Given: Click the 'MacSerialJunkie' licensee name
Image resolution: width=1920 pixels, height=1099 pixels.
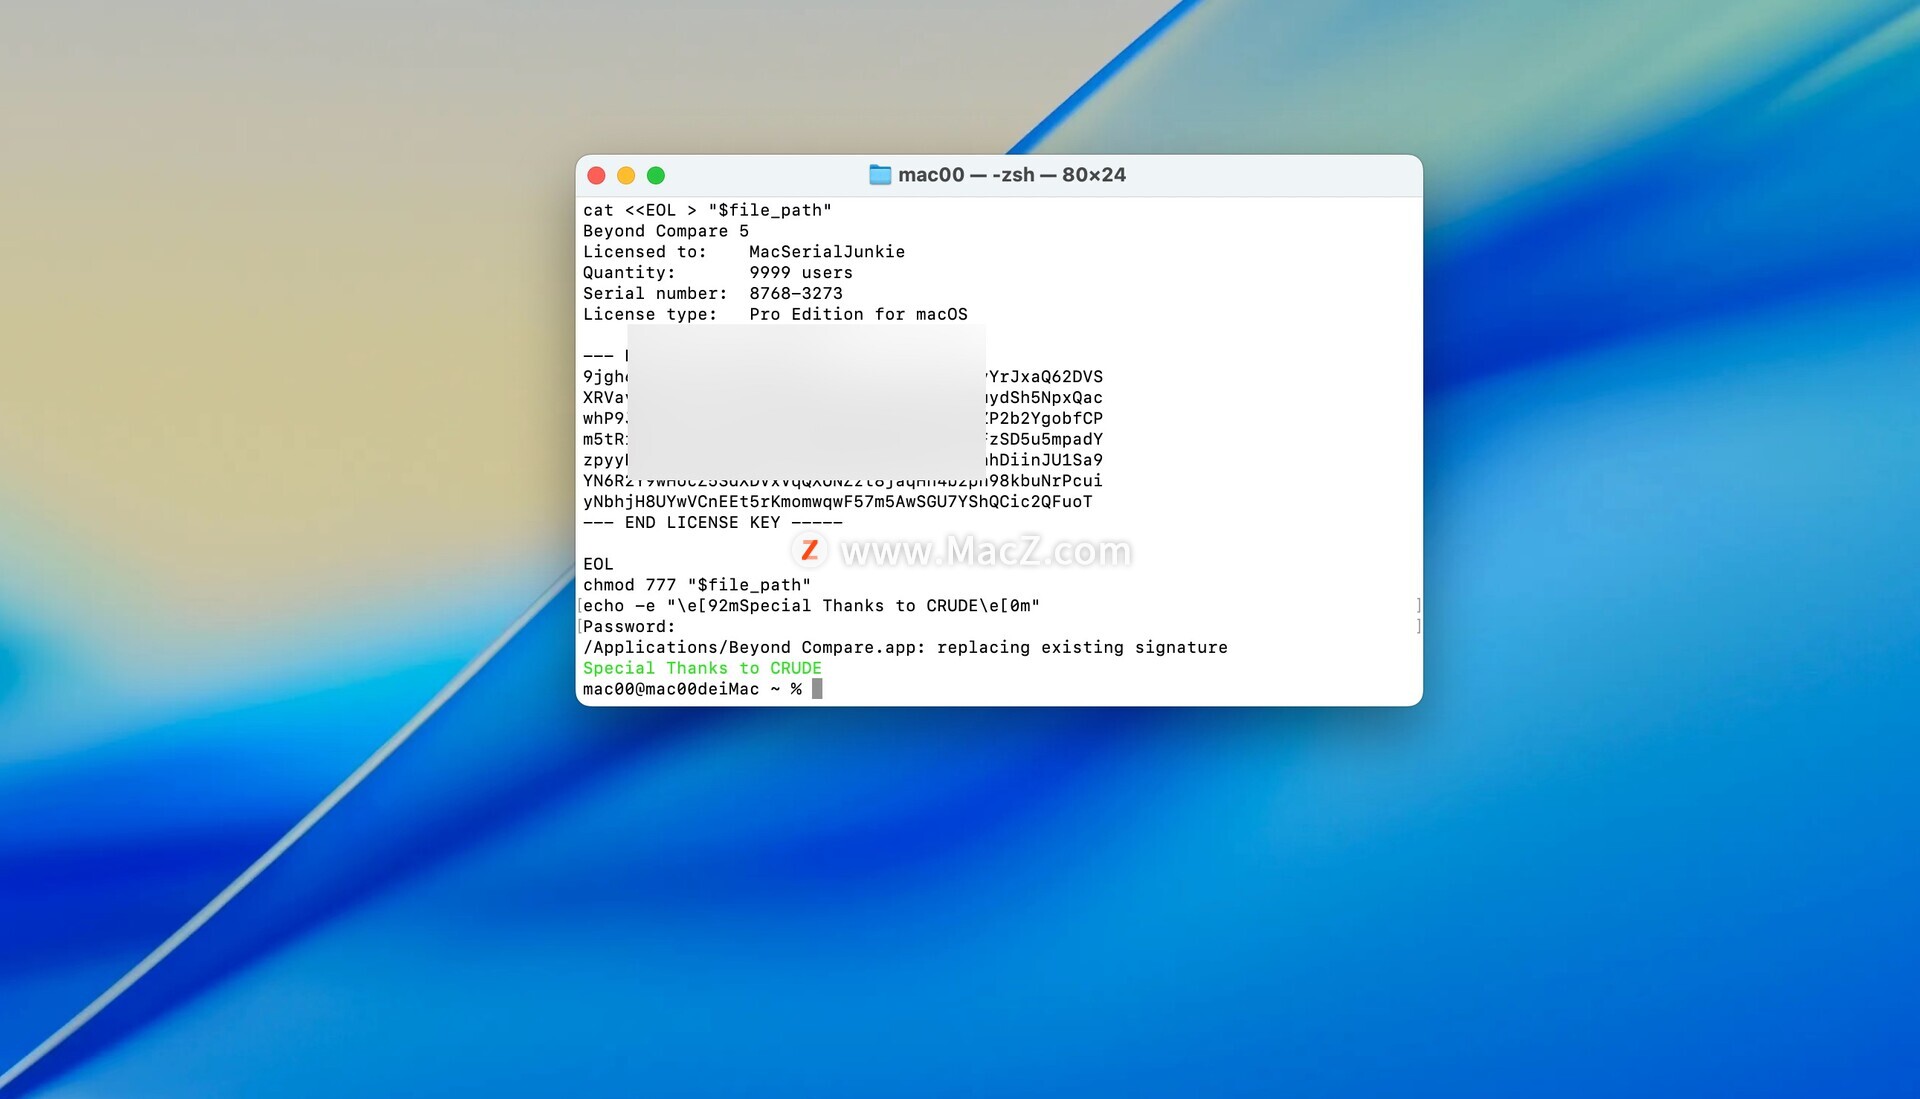Looking at the screenshot, I should click(826, 252).
